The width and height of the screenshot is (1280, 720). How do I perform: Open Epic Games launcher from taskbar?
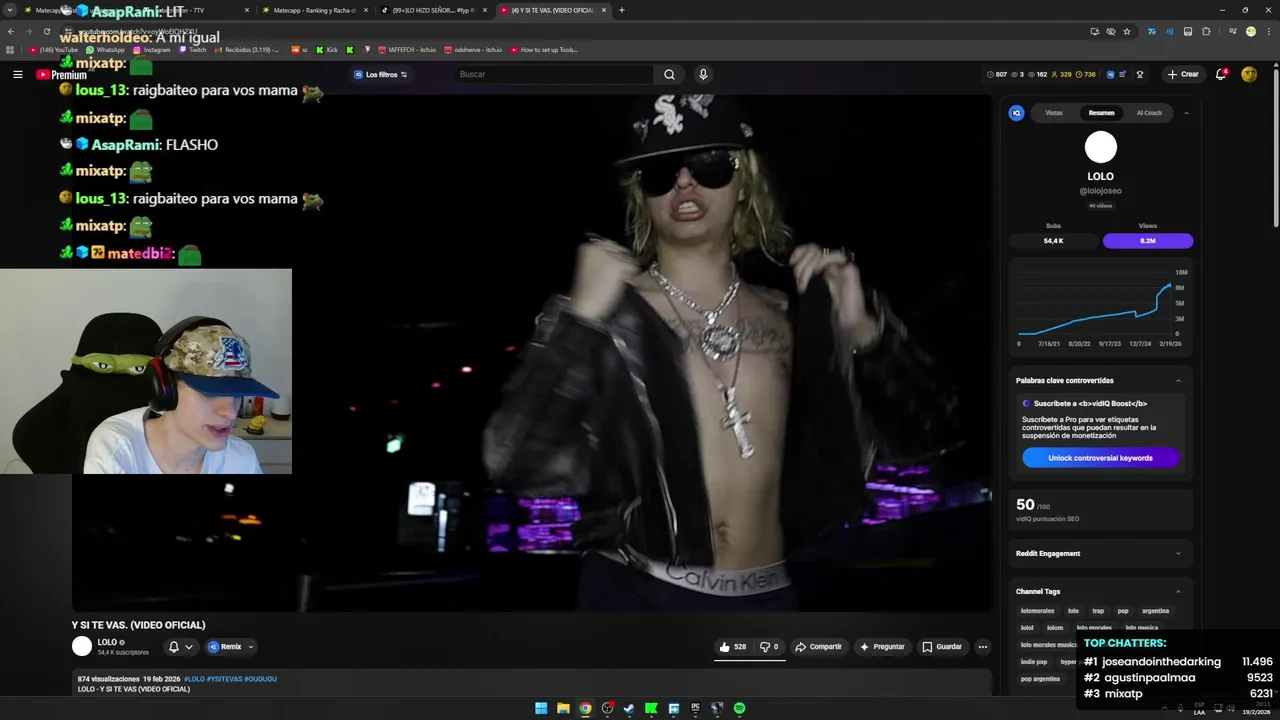[695, 708]
